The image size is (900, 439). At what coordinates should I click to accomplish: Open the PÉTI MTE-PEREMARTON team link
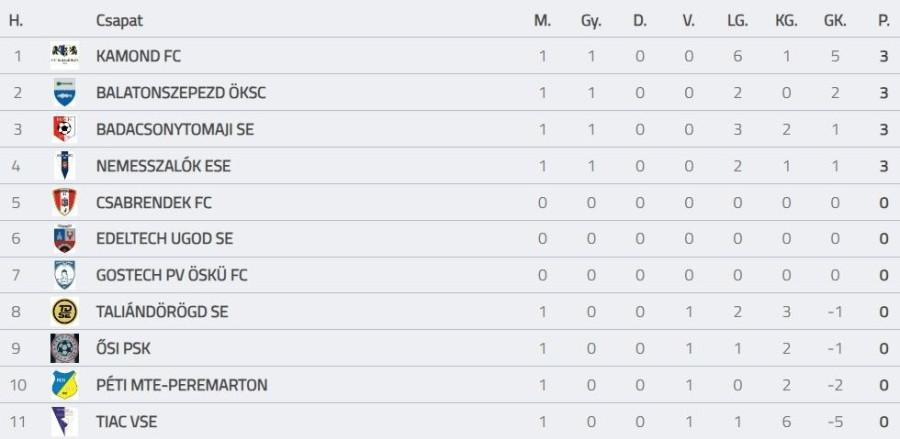point(182,385)
